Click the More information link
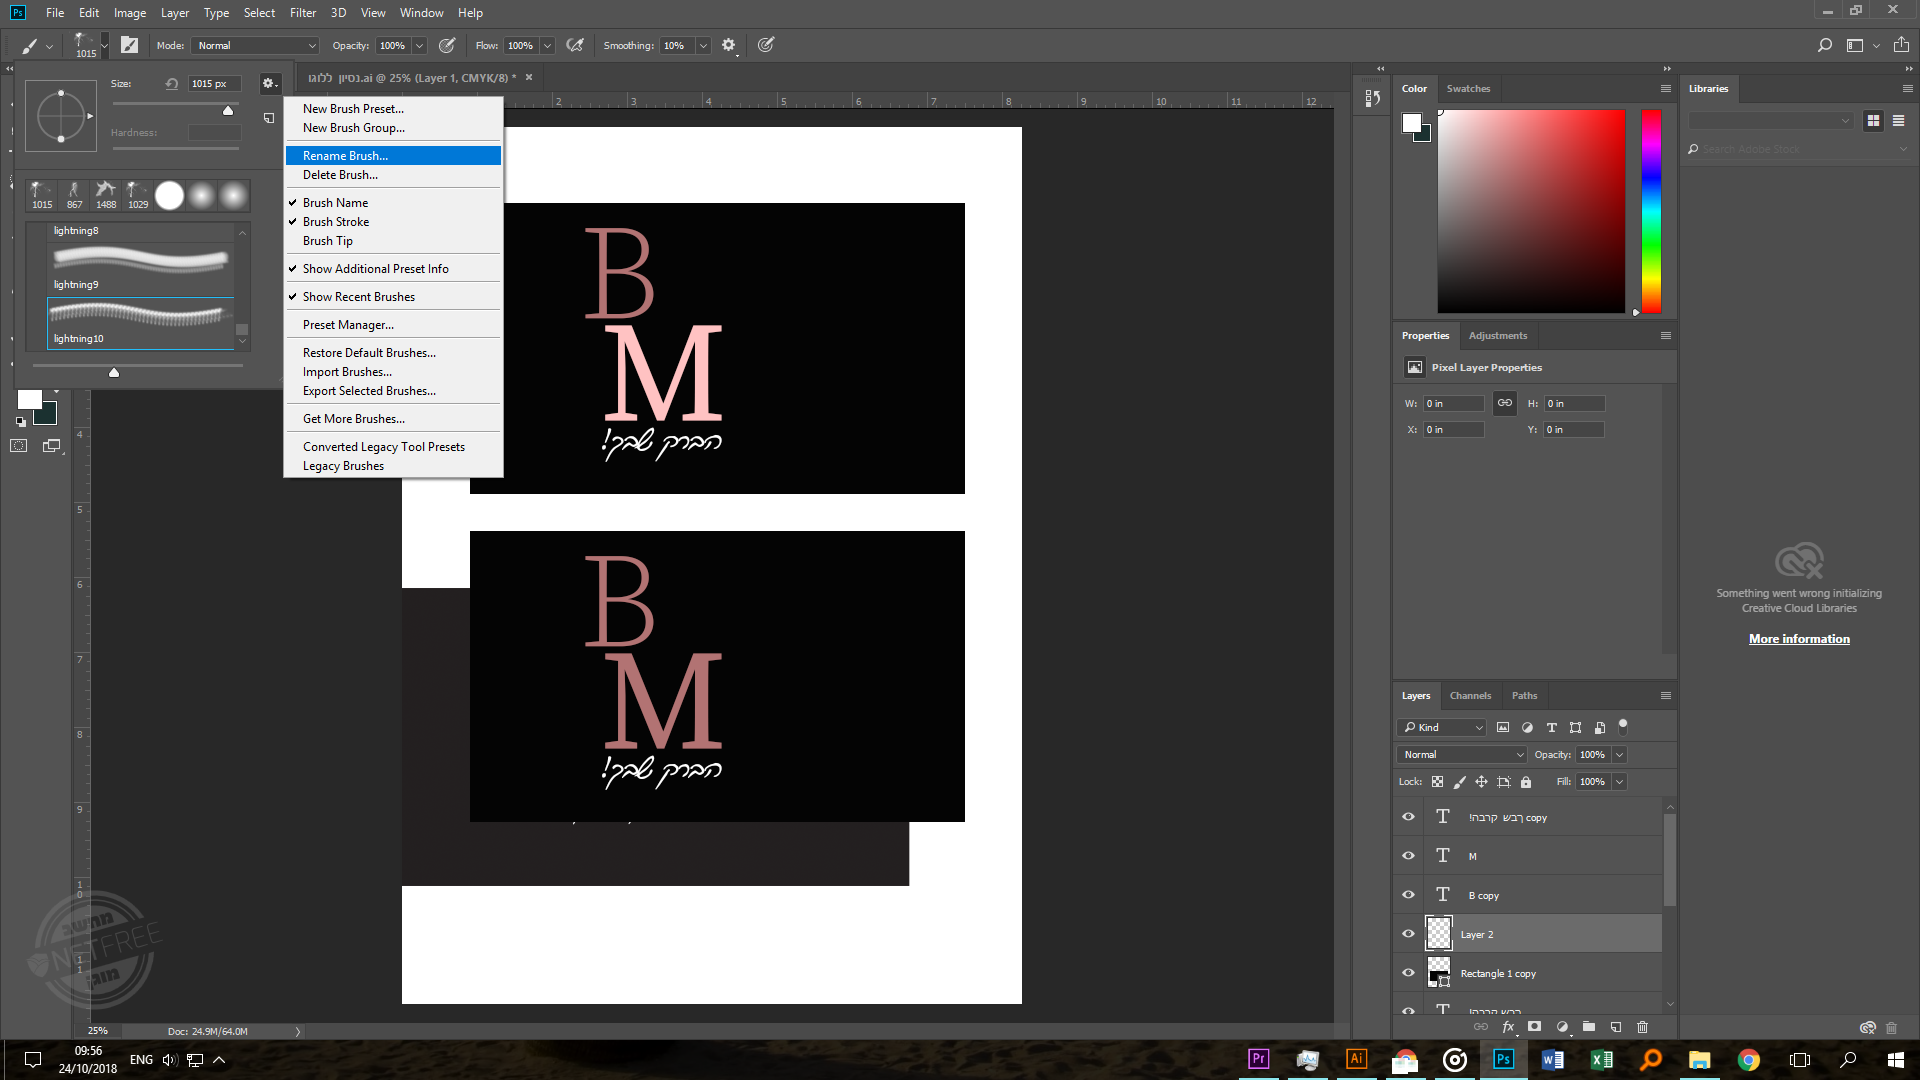The height and width of the screenshot is (1080, 1920). coord(1799,639)
